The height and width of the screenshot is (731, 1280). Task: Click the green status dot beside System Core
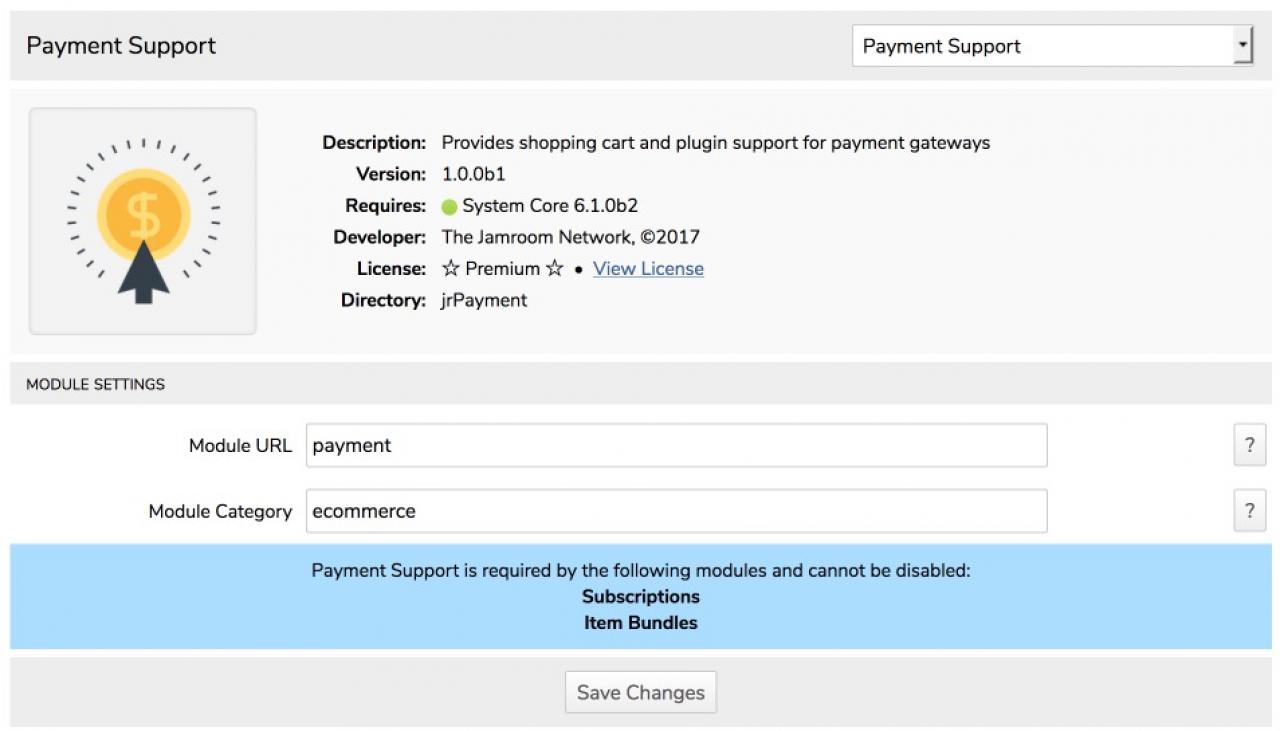click(x=449, y=206)
